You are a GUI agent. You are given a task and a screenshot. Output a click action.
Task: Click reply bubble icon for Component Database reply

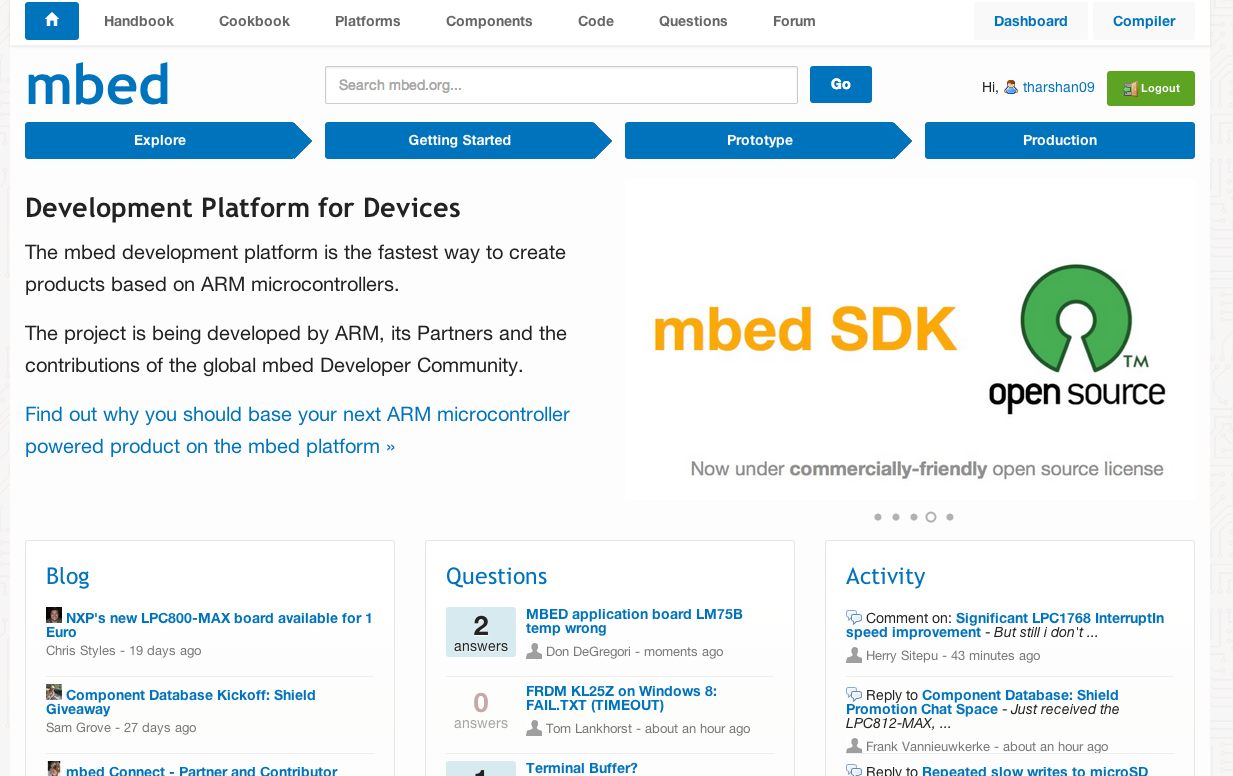(854, 694)
